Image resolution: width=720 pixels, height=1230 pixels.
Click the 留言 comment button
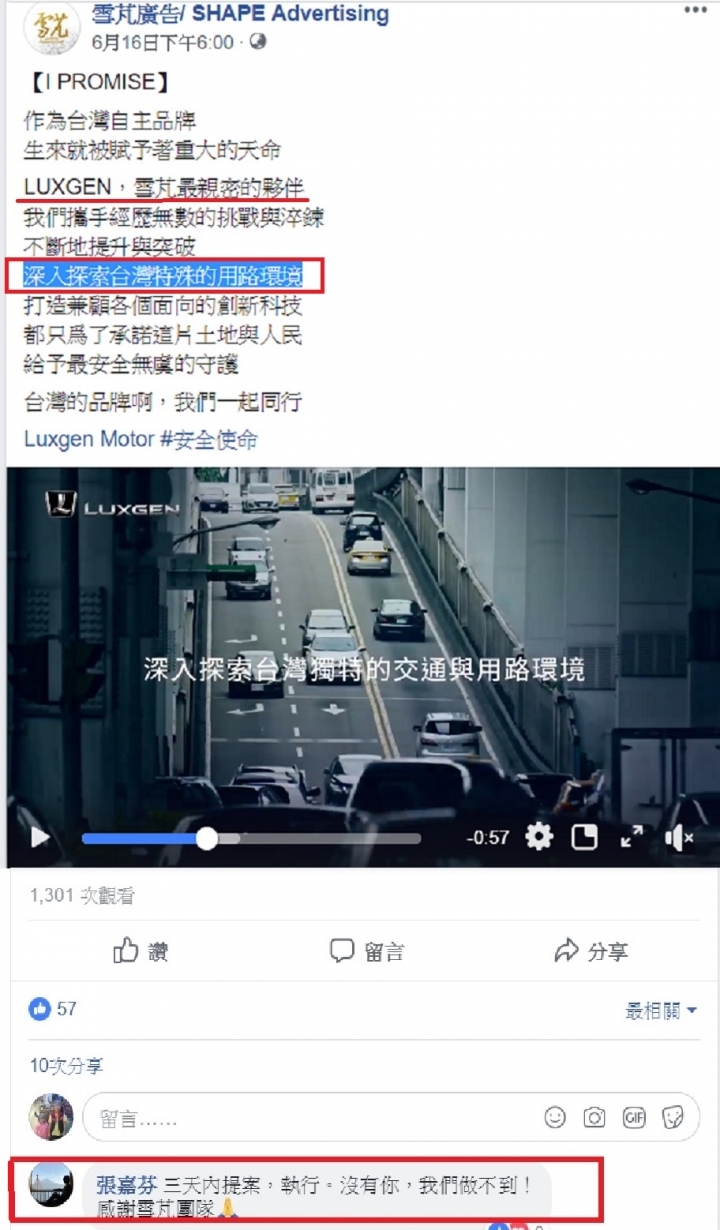click(x=367, y=951)
